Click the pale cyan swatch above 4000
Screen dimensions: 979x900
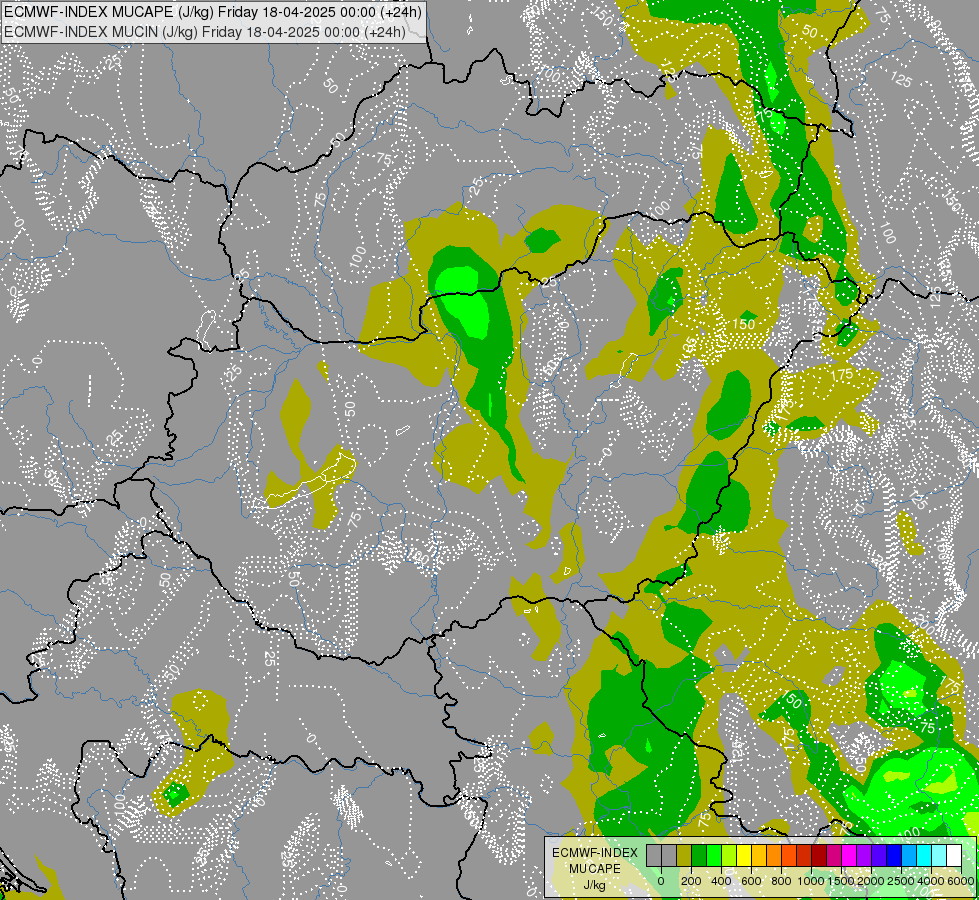(x=939, y=855)
